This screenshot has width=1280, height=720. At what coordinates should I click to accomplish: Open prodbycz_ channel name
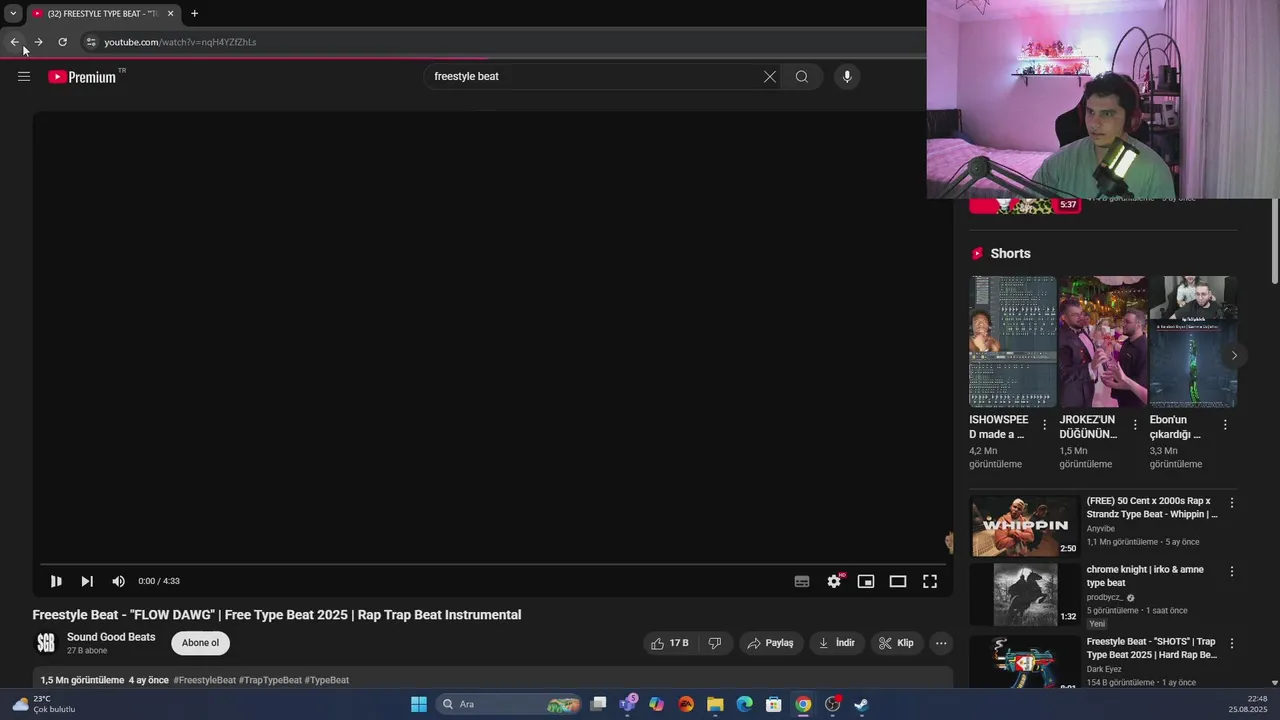[x=1105, y=598]
